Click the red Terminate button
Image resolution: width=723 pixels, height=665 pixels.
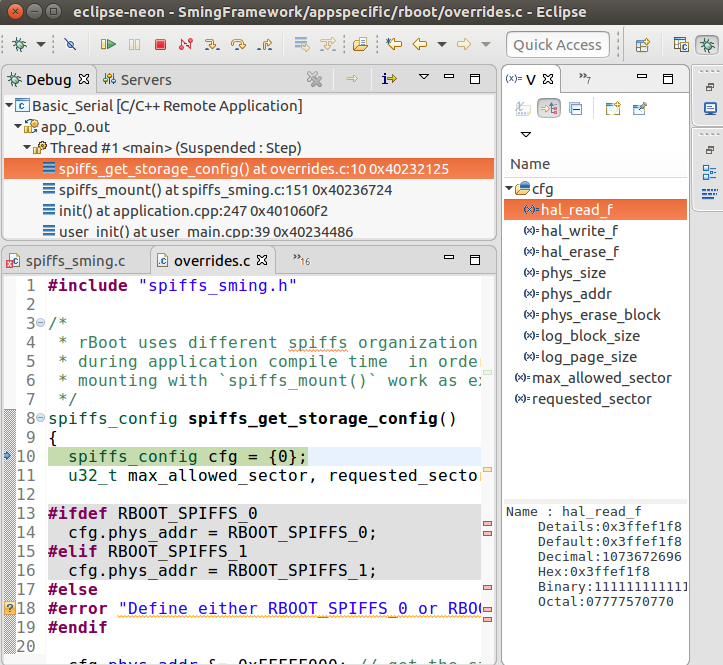click(160, 44)
